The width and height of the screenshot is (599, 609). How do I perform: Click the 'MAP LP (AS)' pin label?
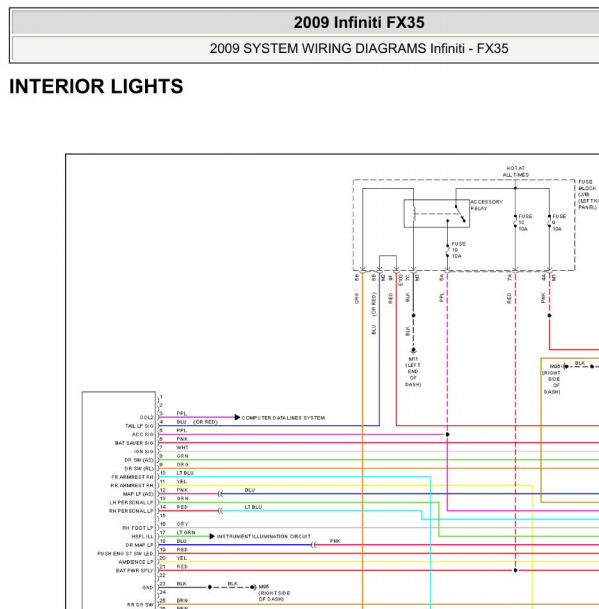(138, 494)
